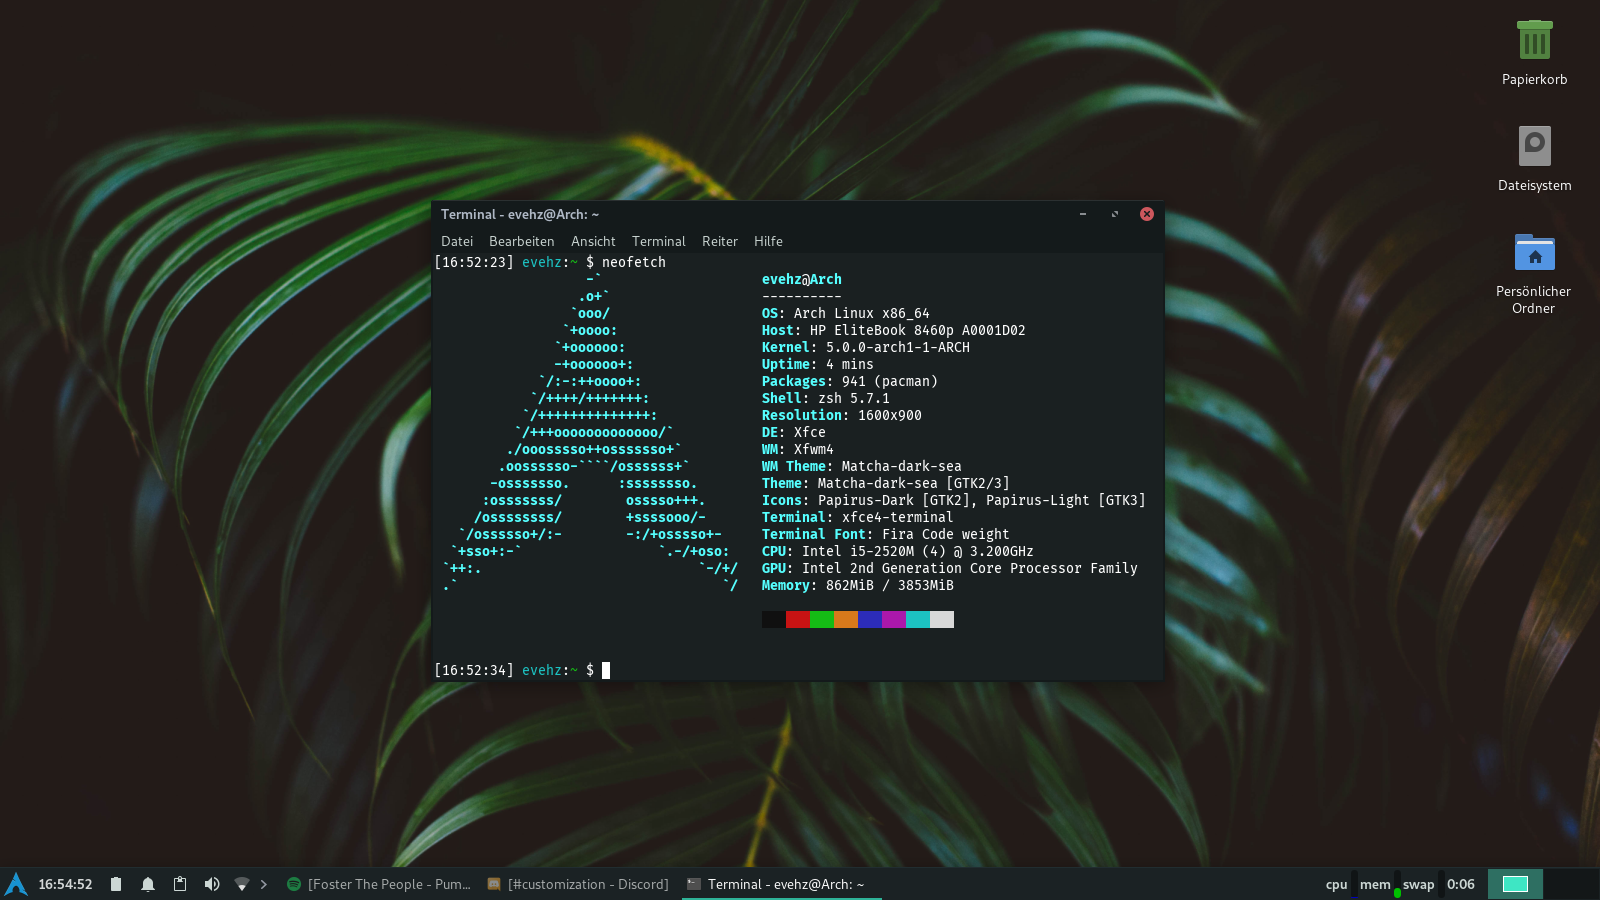Click the neofetch command text
This screenshot has width=1600, height=900.
pyautogui.click(x=634, y=262)
